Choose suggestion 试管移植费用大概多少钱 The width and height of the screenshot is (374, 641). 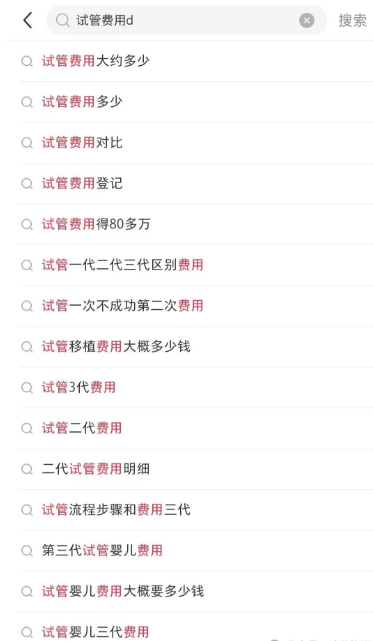tap(196, 347)
